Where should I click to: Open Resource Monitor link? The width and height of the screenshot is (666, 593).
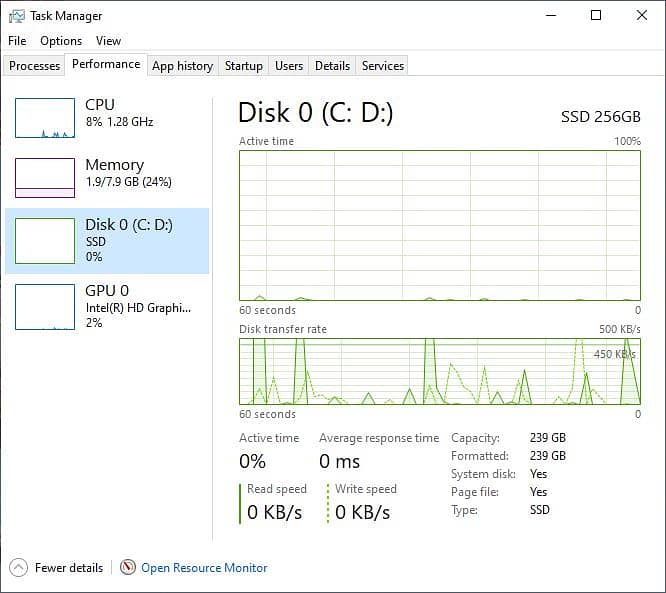(x=204, y=568)
